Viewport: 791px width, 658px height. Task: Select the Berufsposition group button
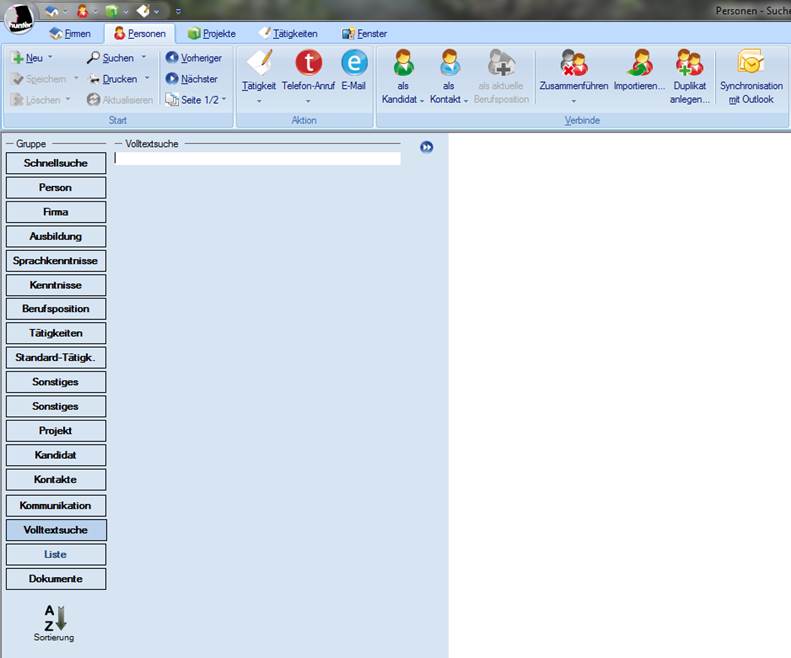click(55, 309)
